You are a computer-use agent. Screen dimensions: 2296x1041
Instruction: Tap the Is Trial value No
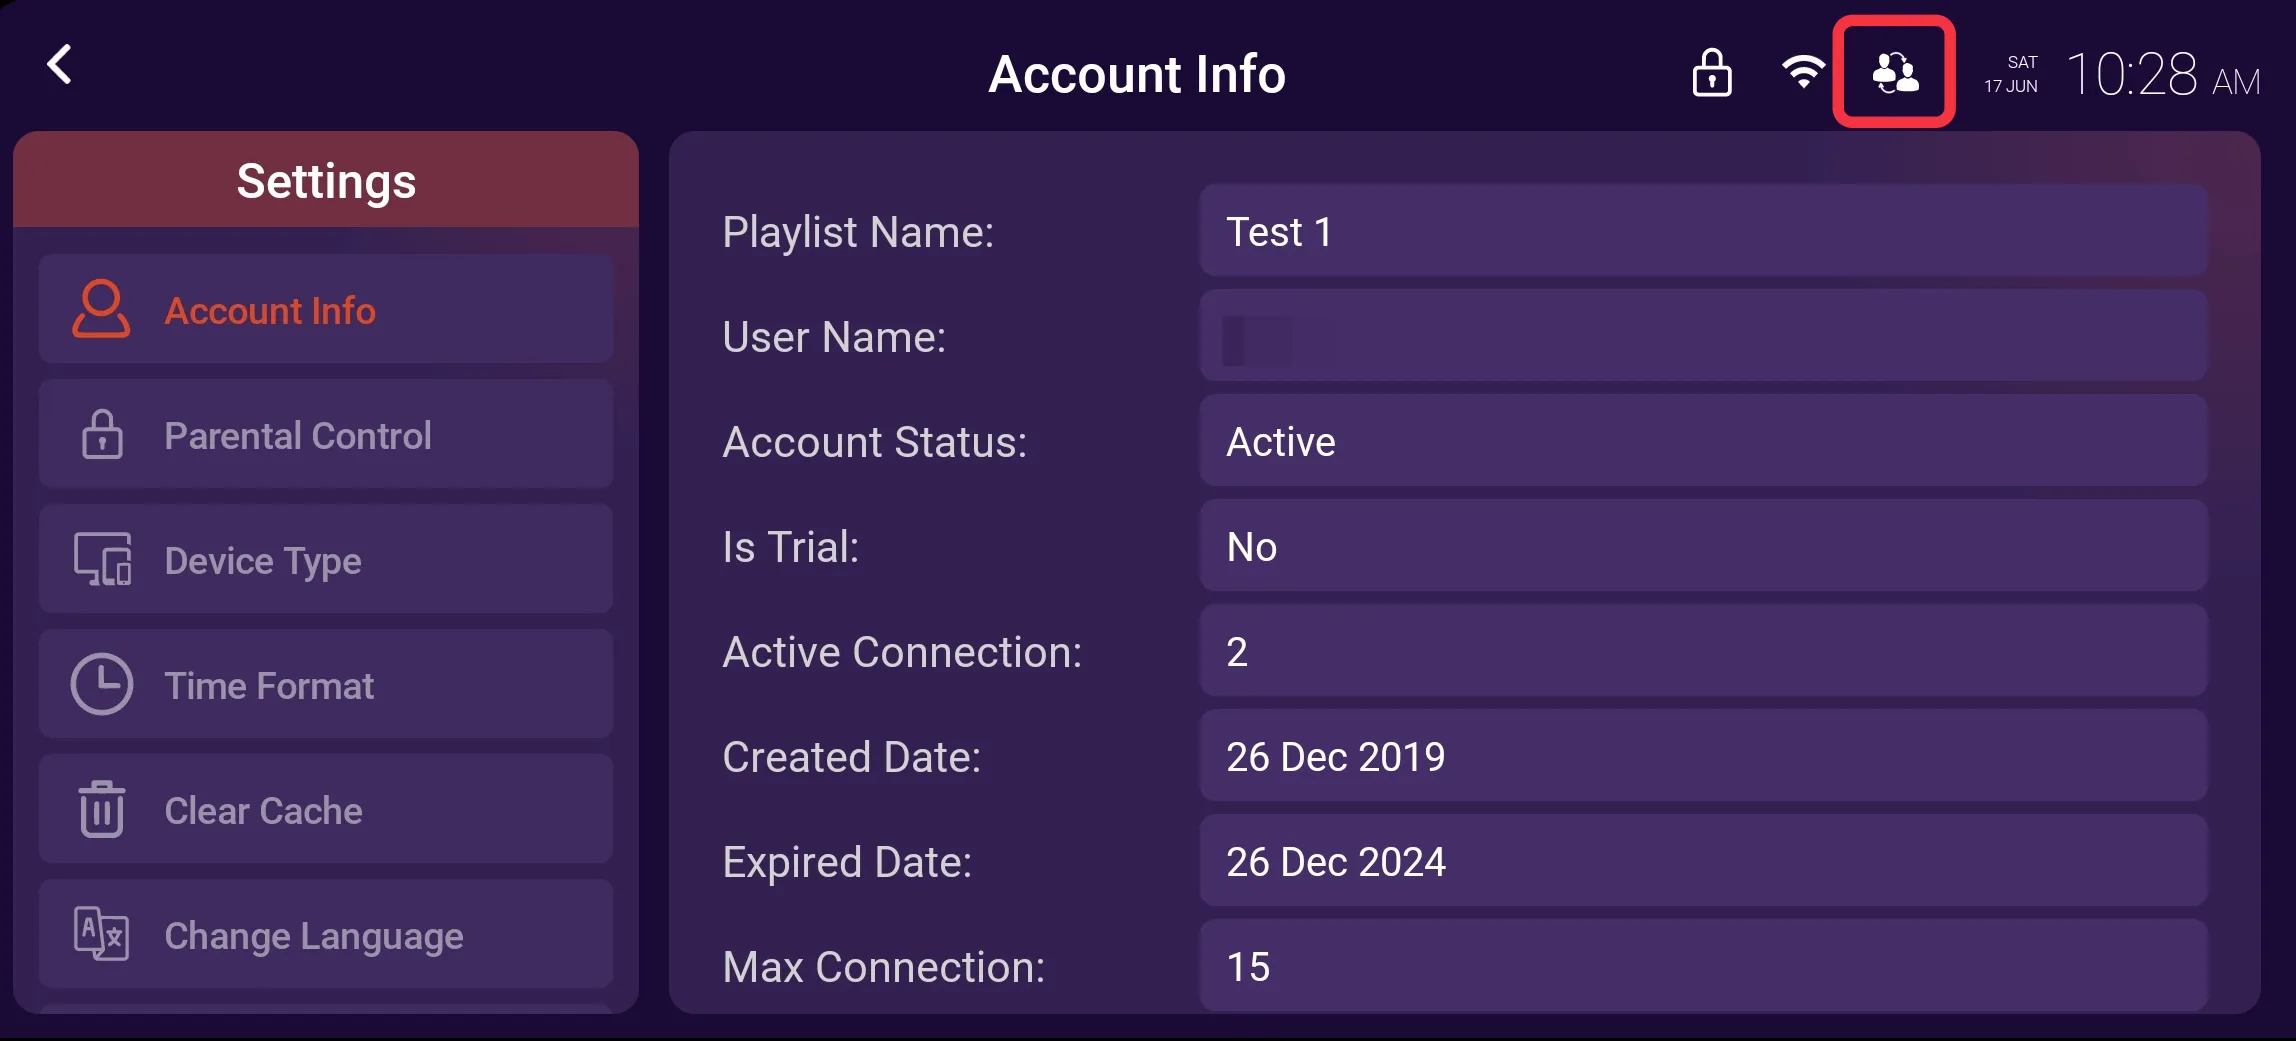pos(1703,546)
